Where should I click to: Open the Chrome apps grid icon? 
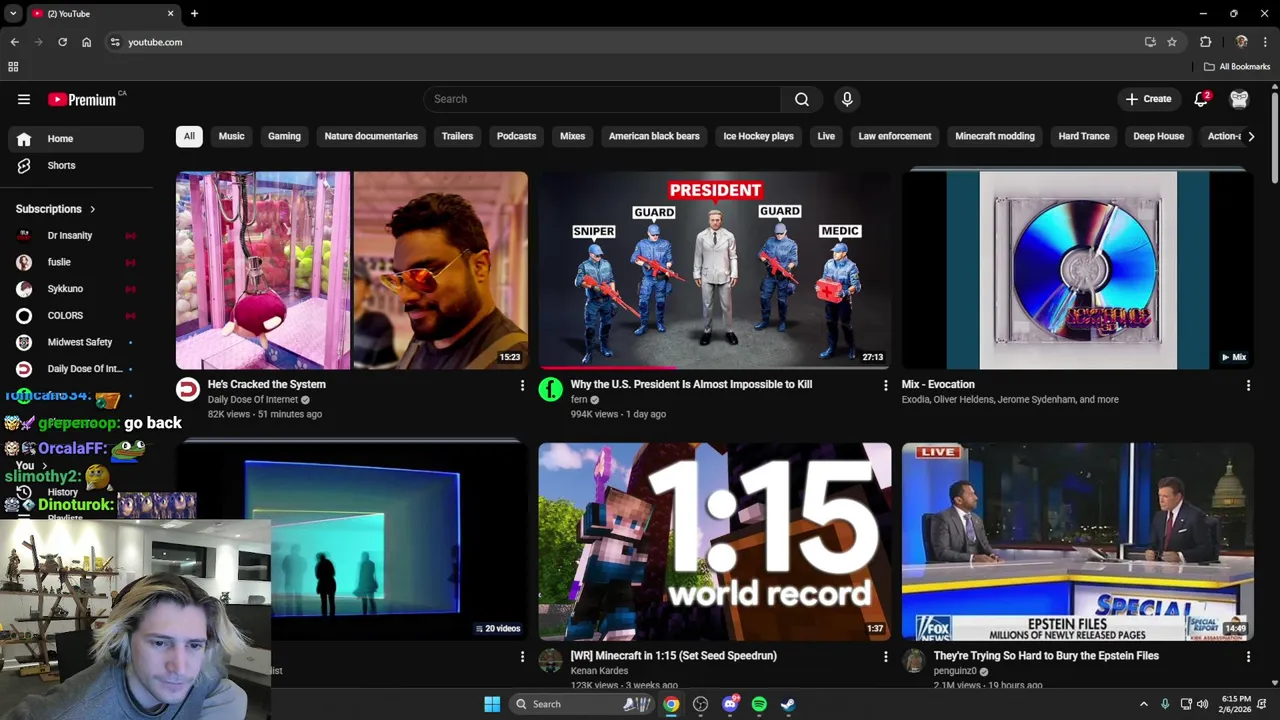click(13, 67)
